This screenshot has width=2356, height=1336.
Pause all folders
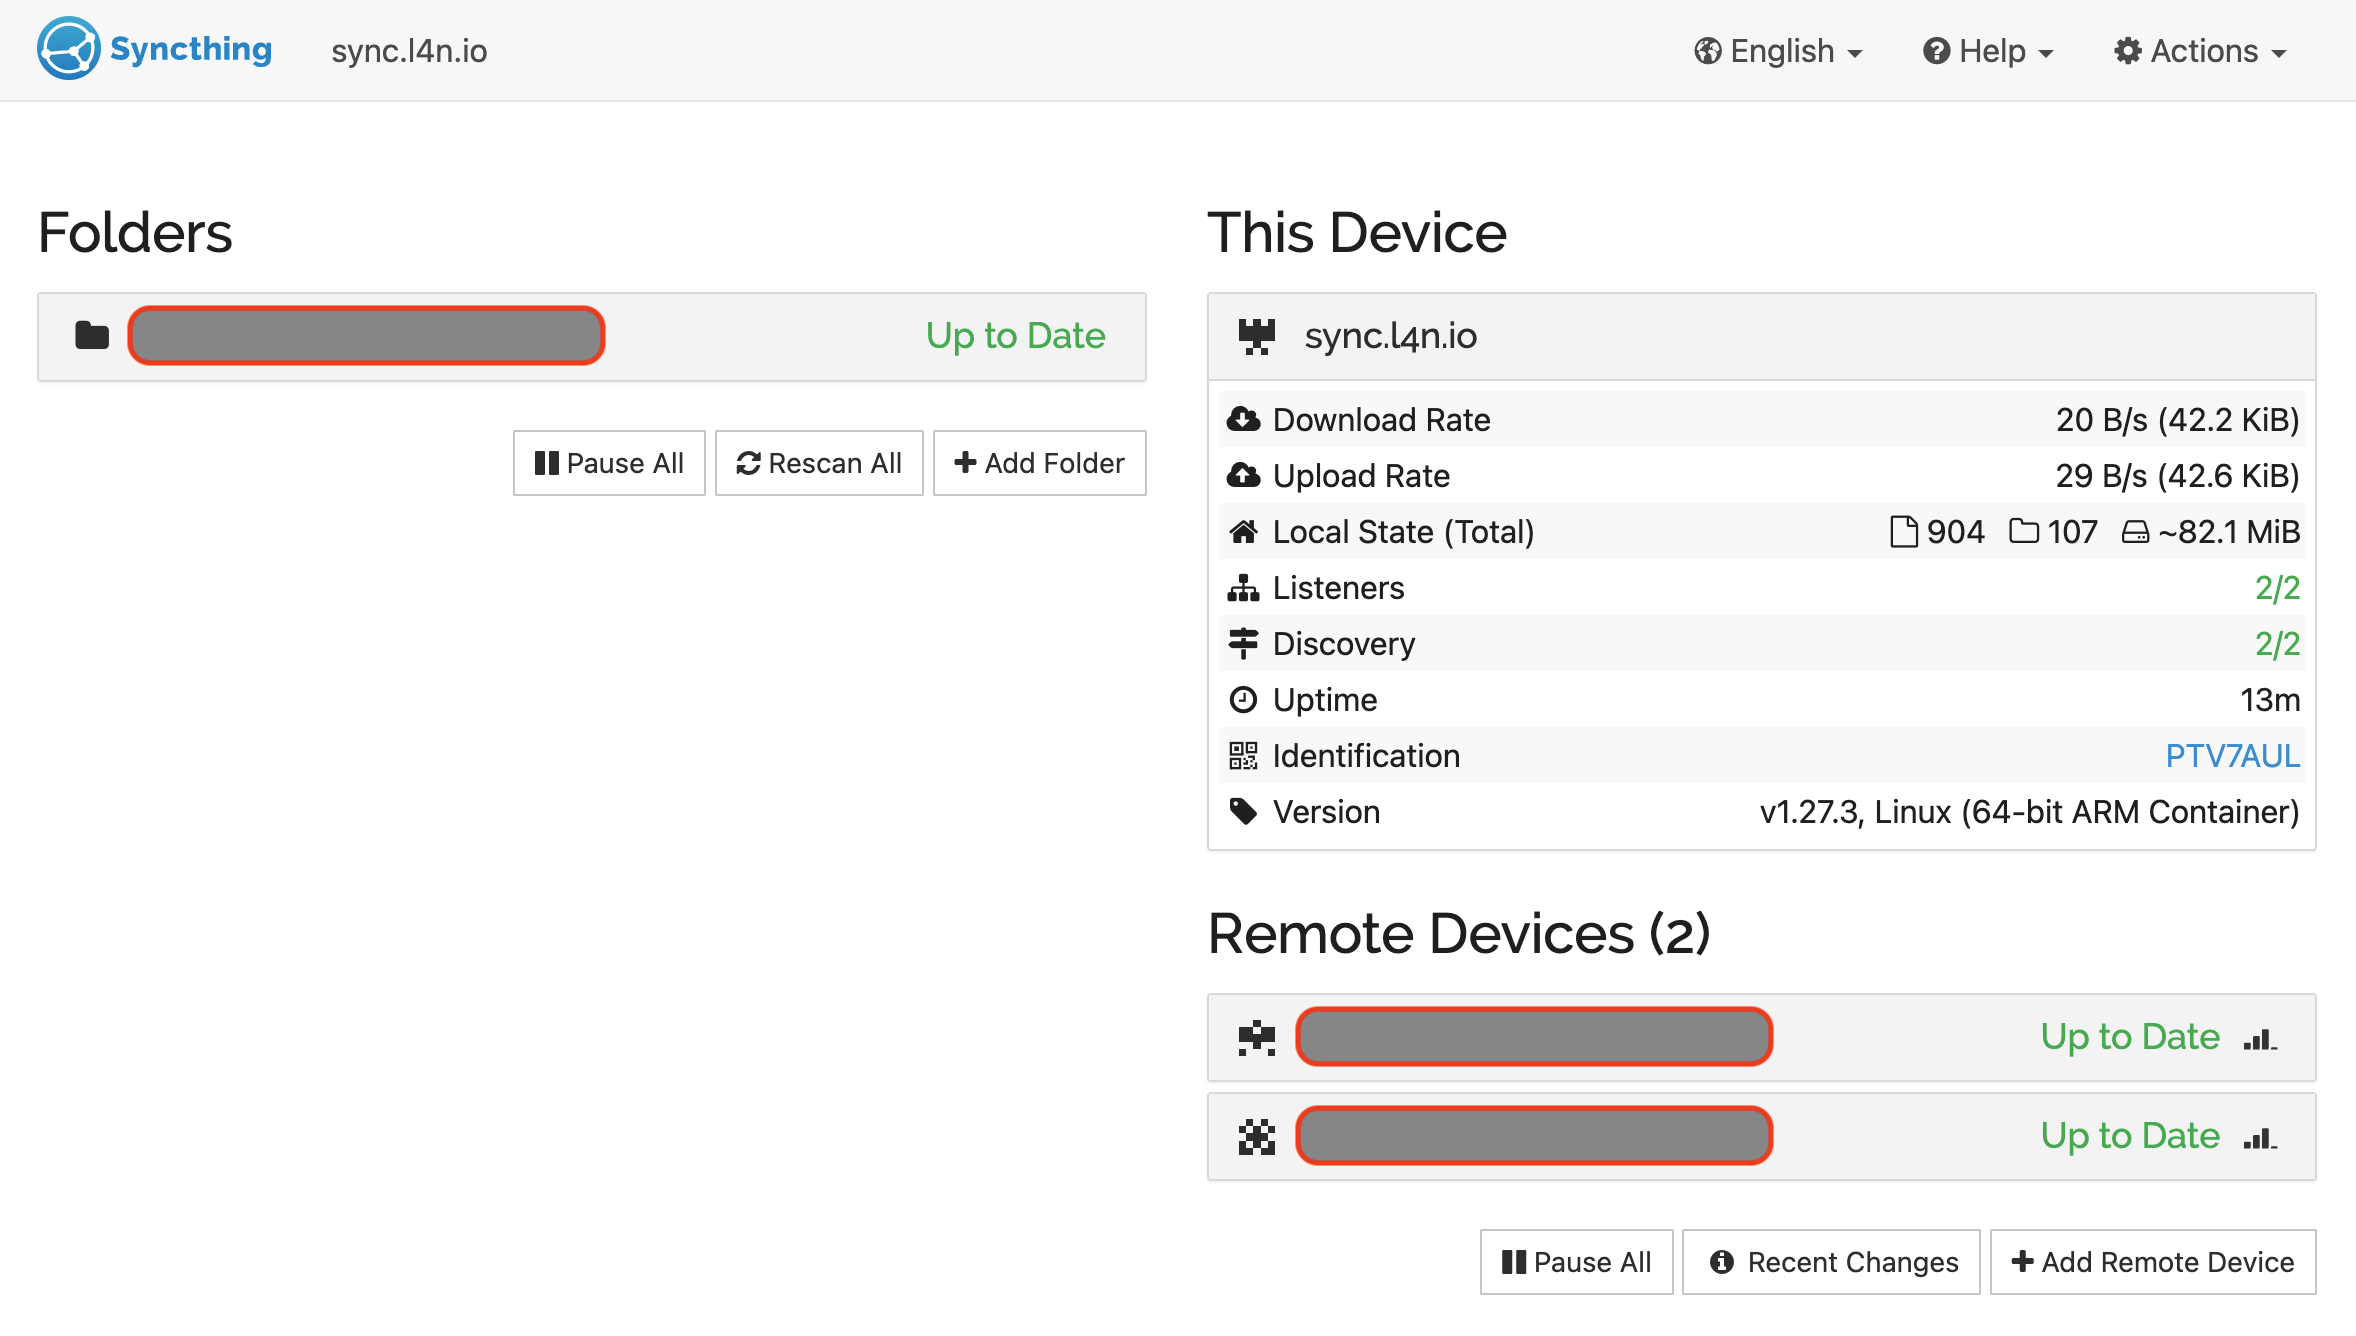[x=609, y=463]
